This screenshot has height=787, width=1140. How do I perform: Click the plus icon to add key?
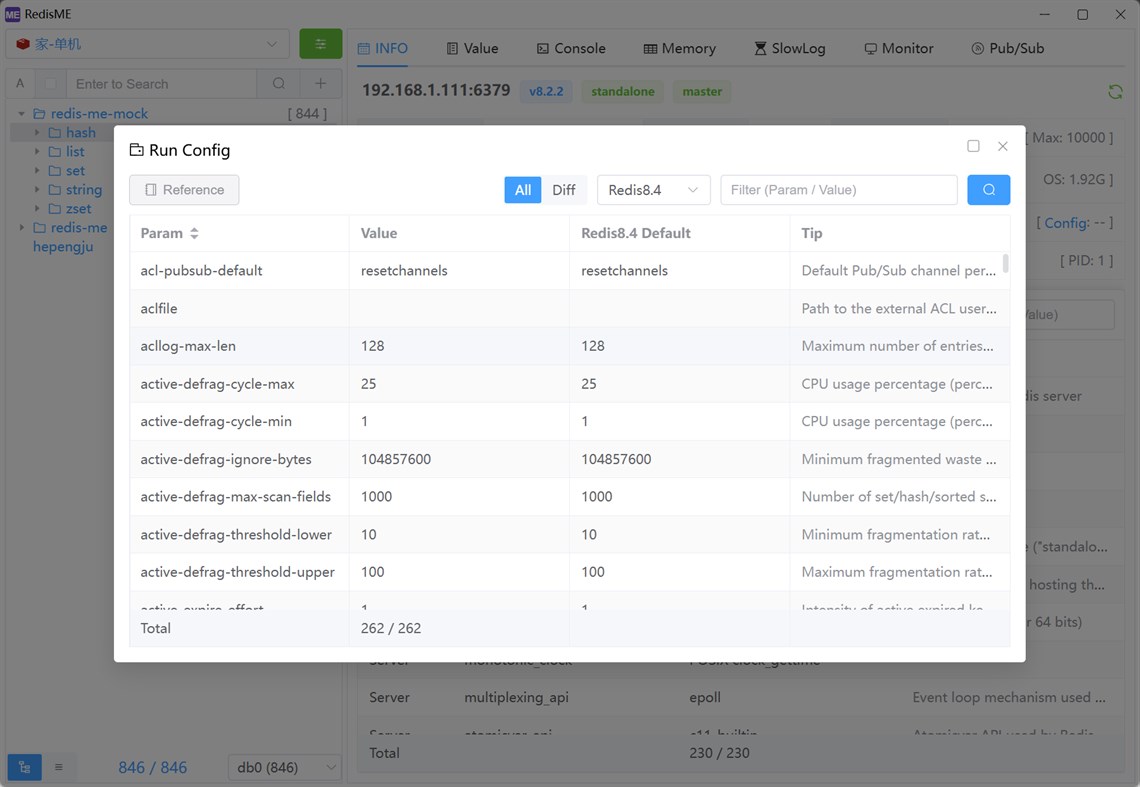coord(321,84)
